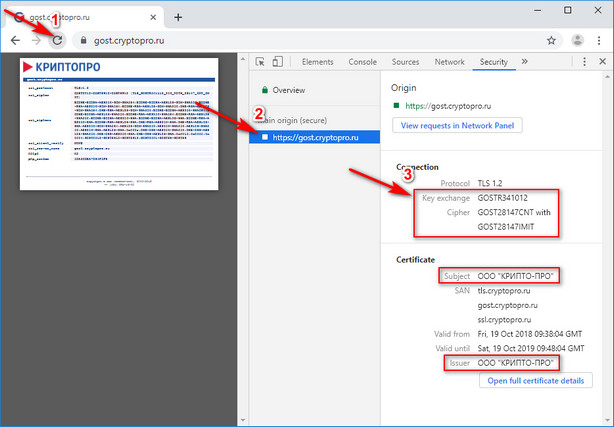Click the page scrollbar down arrow
This screenshot has height=427, width=614.
coord(243,420)
